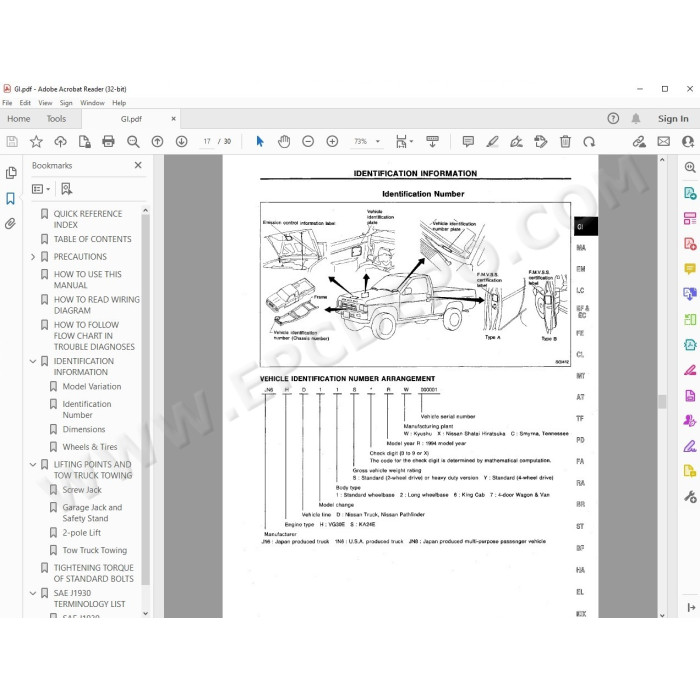Zoom out with minus icon
Viewport: 700px width, 700px height.
(x=308, y=142)
